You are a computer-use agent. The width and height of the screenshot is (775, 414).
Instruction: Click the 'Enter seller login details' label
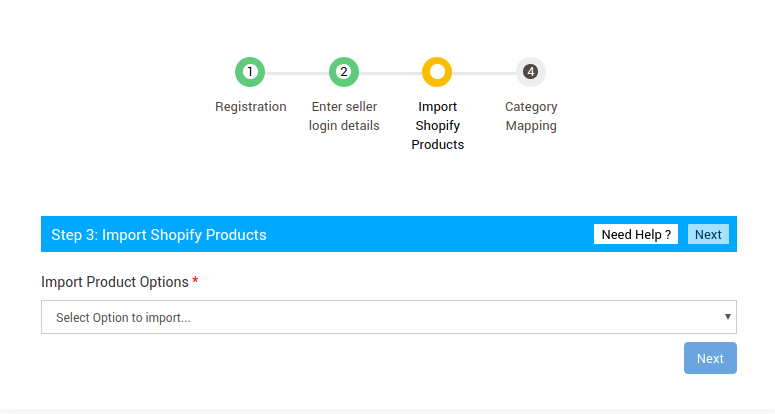[x=344, y=116]
